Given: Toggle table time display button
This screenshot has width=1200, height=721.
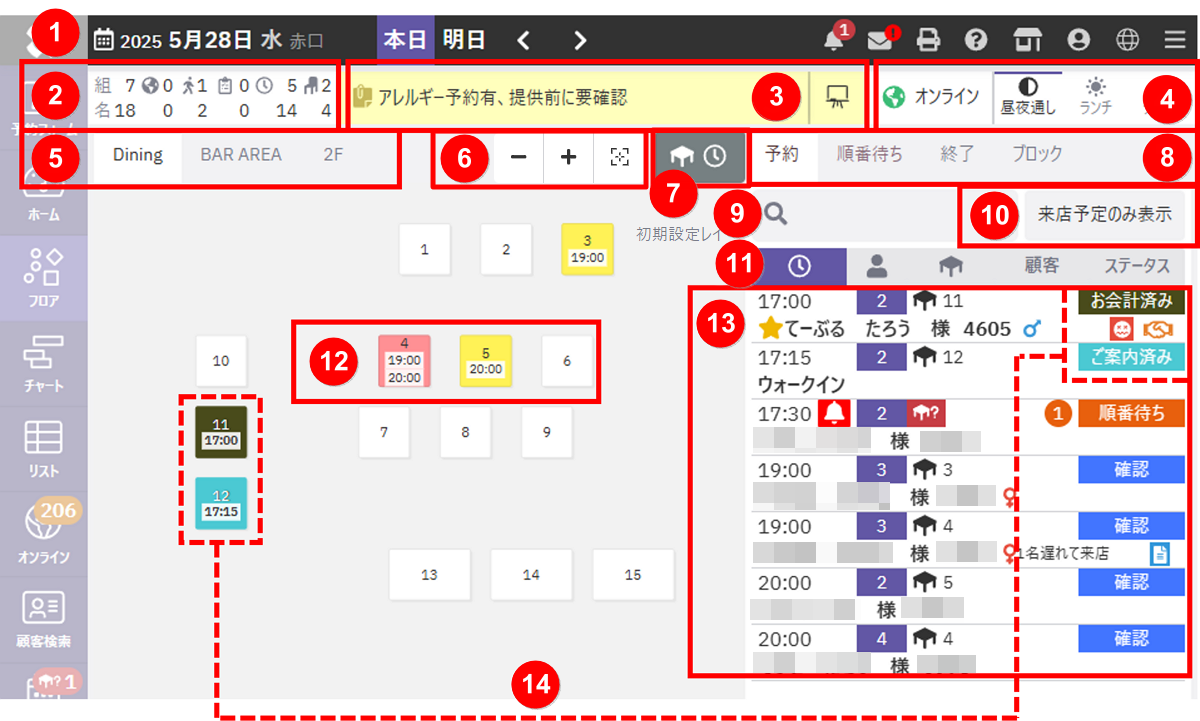Looking at the screenshot, I should tap(700, 157).
